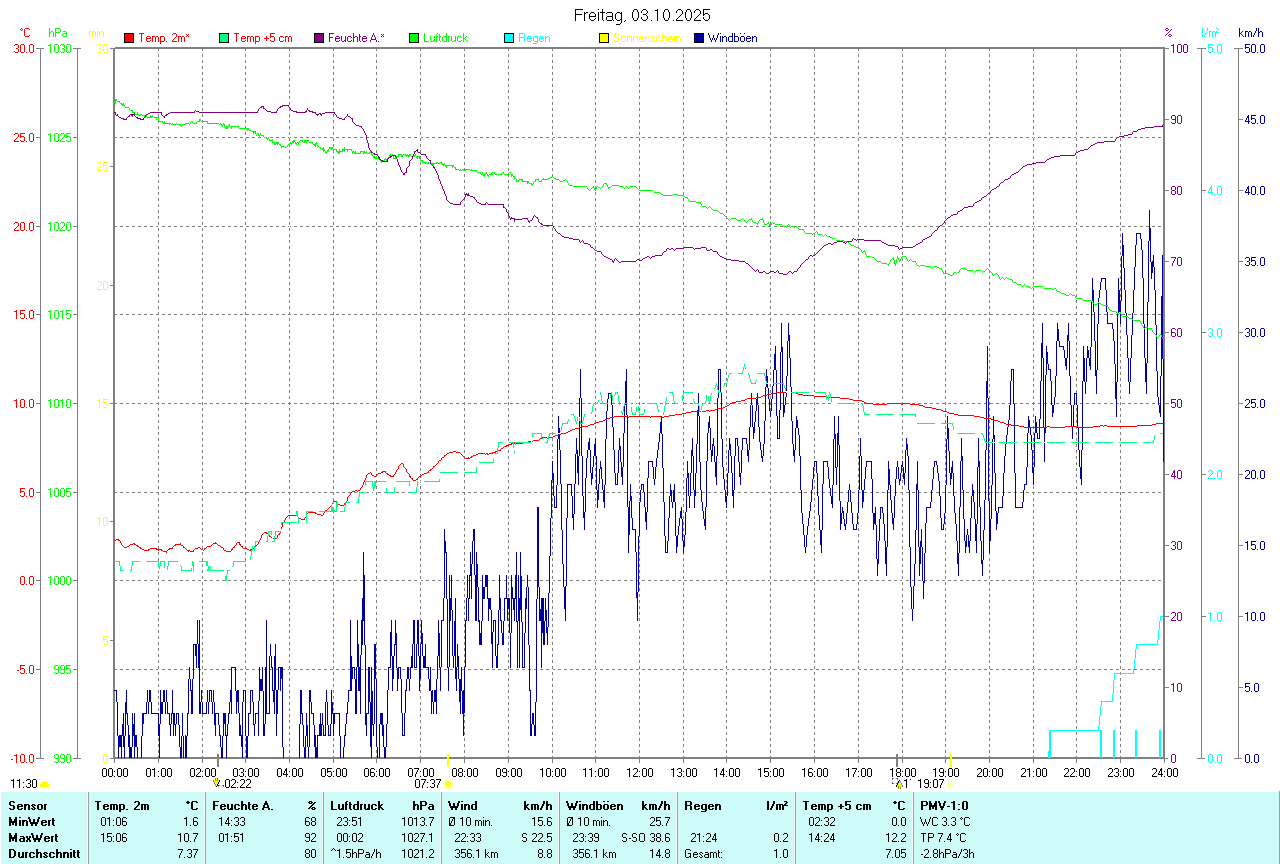Click the yellow sun icon beside 11:30
This screenshot has width=1280, height=864.
45,785
